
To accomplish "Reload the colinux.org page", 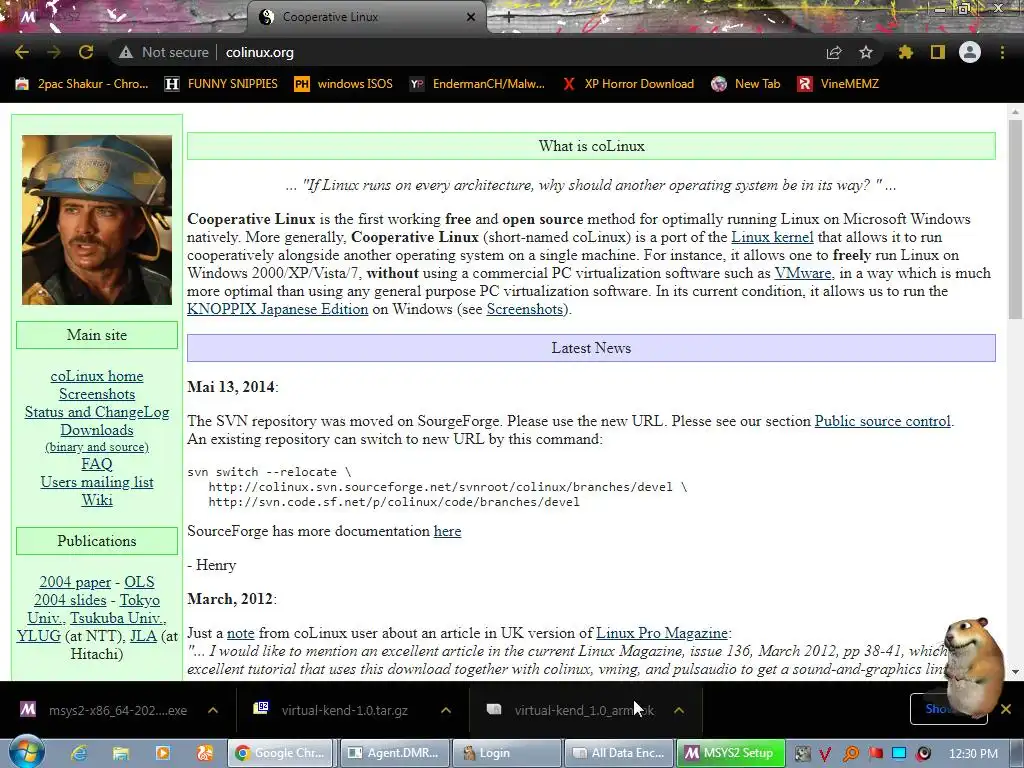I will coord(86,52).
